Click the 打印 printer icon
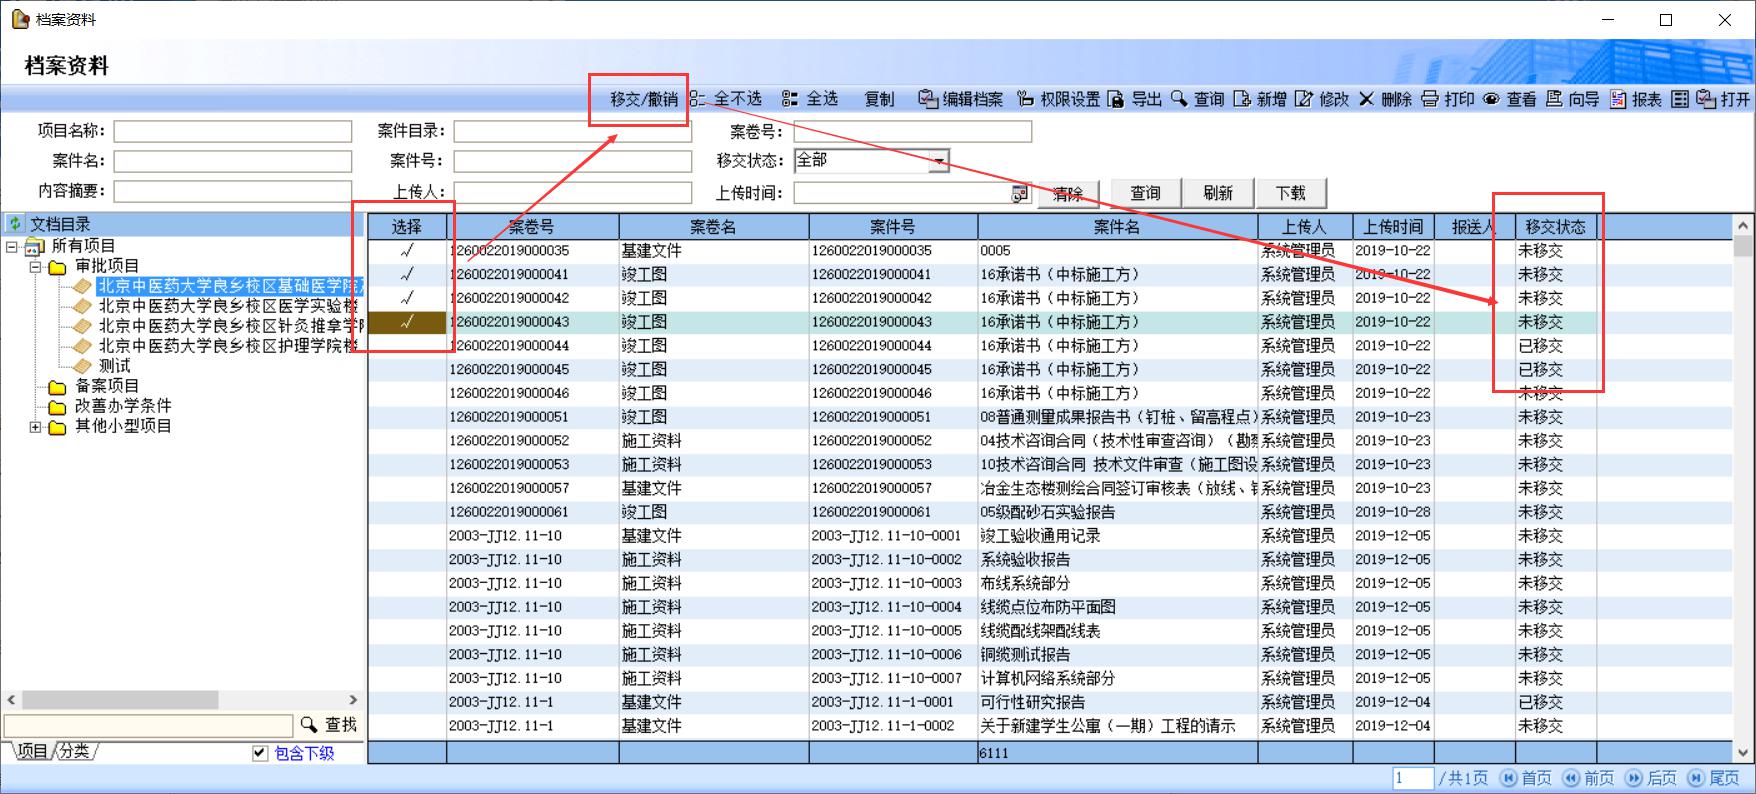Screen dimensions: 1756x794 tap(1429, 99)
